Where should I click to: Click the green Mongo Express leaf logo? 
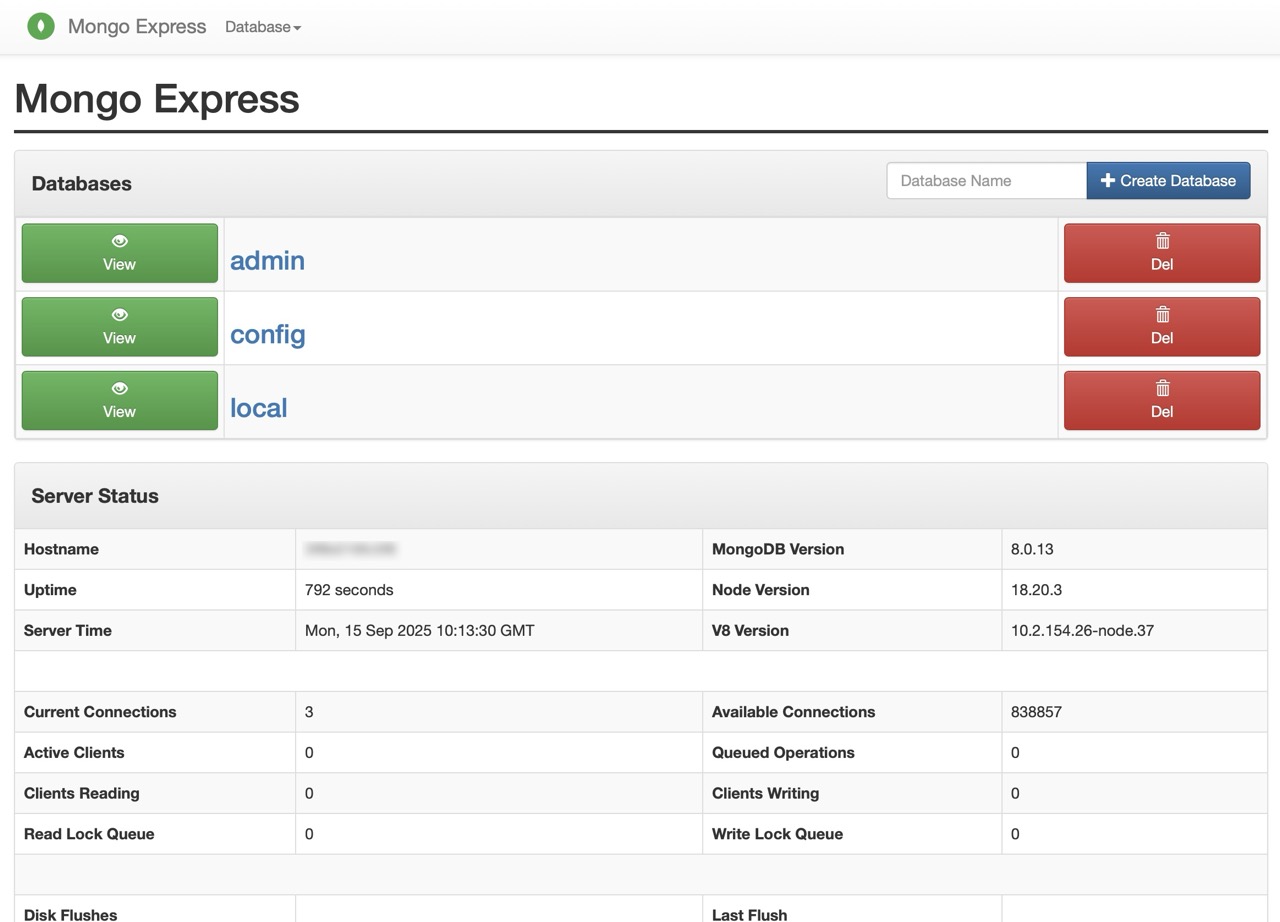(41, 27)
